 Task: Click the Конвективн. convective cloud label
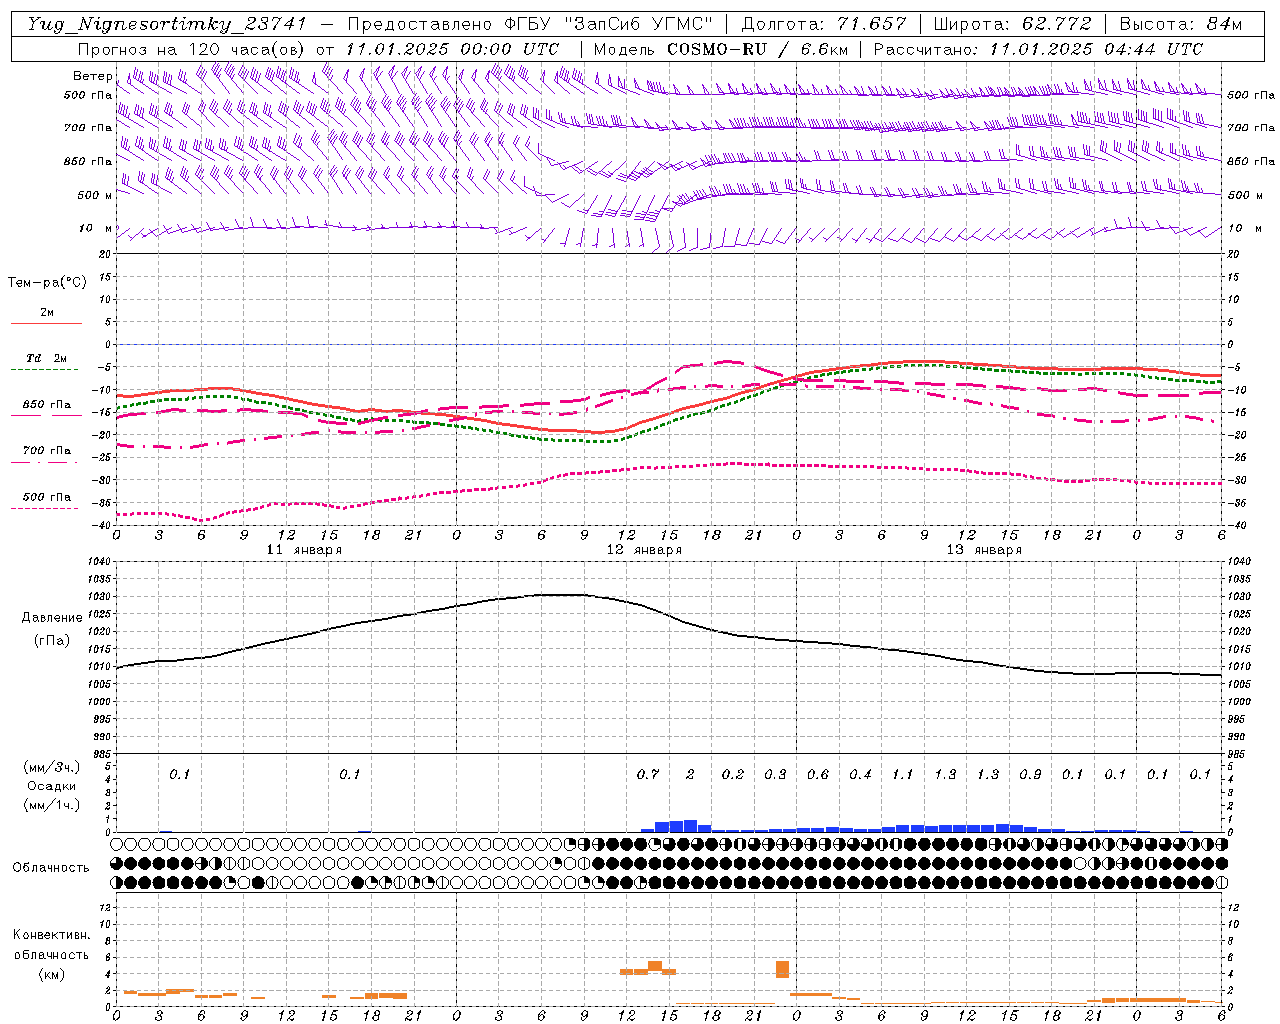[51, 935]
